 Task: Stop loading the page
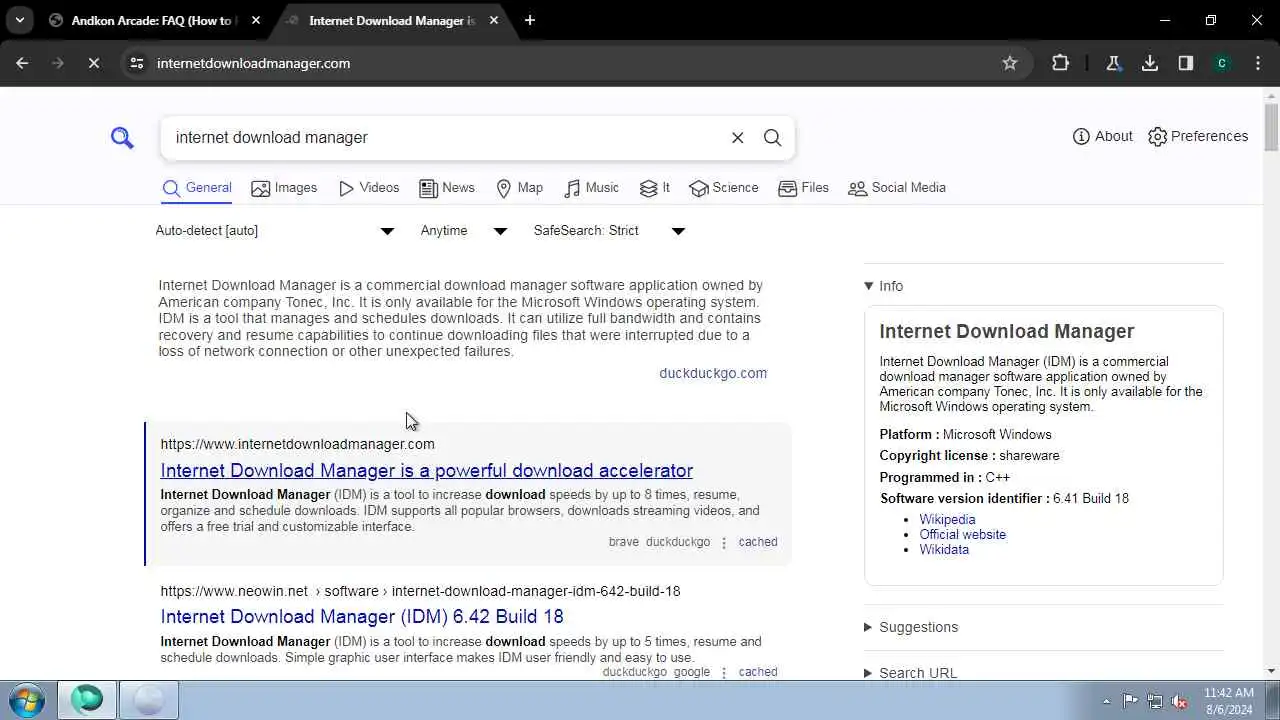[x=92, y=63]
